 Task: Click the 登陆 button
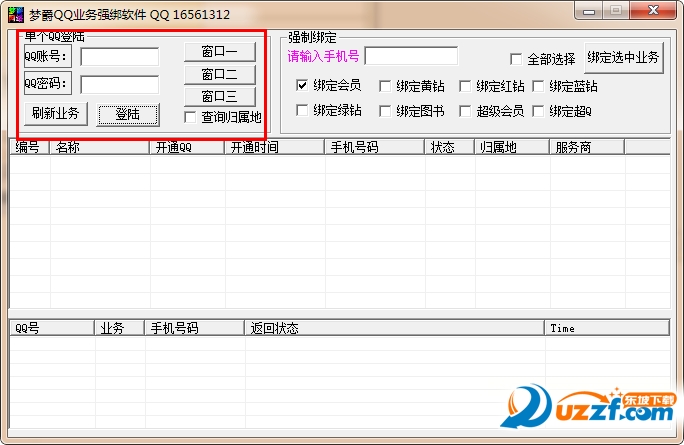tap(128, 115)
